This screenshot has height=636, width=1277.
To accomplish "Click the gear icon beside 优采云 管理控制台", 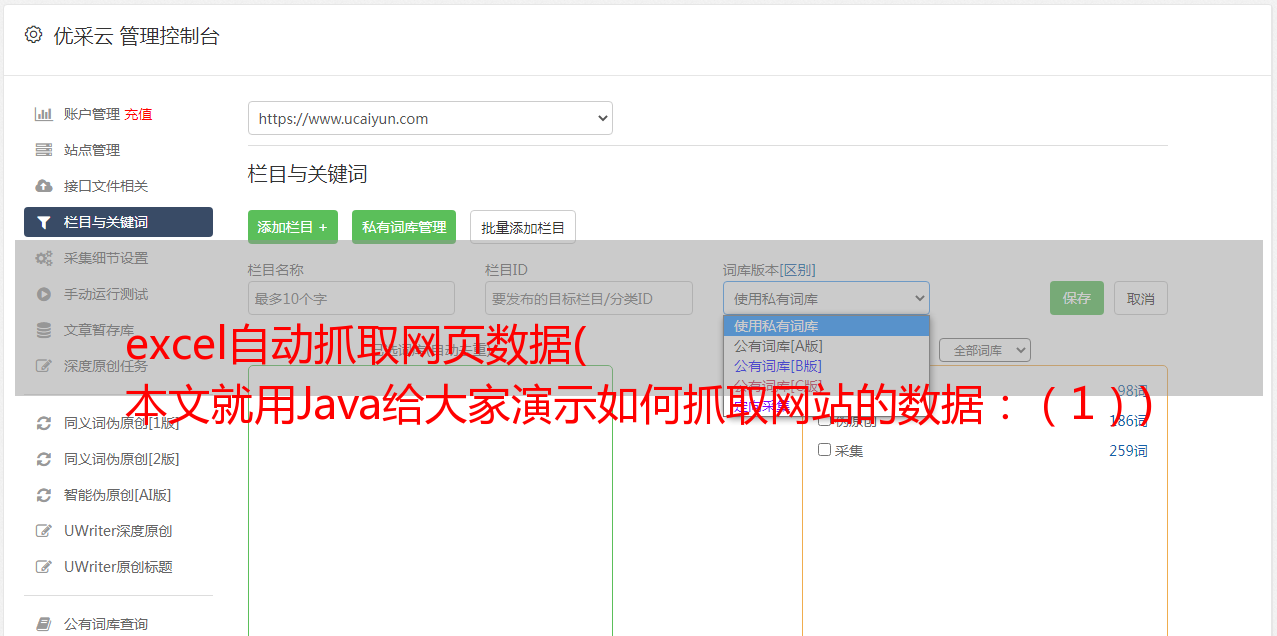I will (33, 35).
